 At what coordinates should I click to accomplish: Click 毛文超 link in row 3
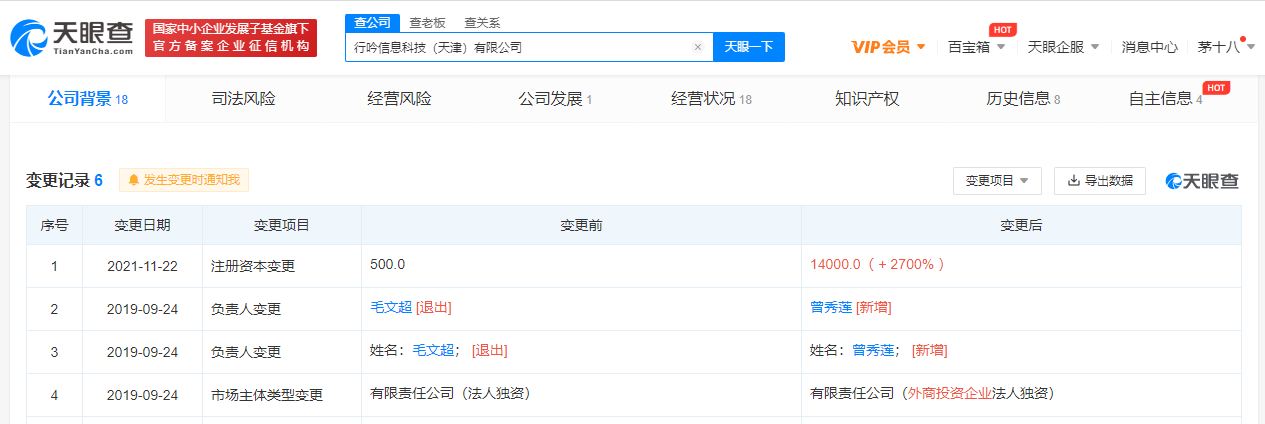(434, 351)
